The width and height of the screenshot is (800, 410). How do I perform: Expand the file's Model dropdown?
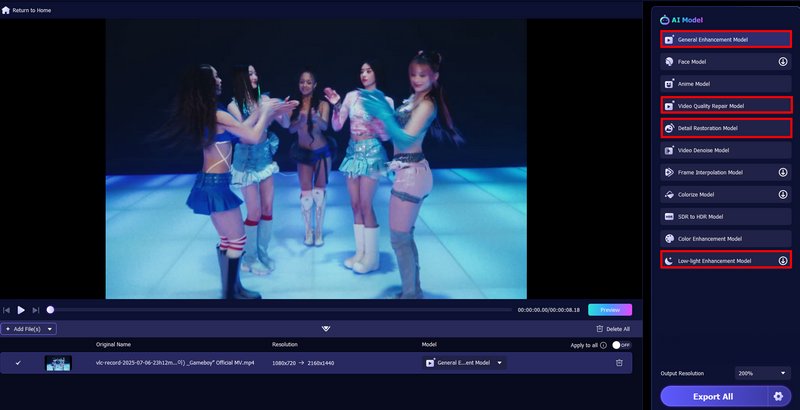pos(499,363)
